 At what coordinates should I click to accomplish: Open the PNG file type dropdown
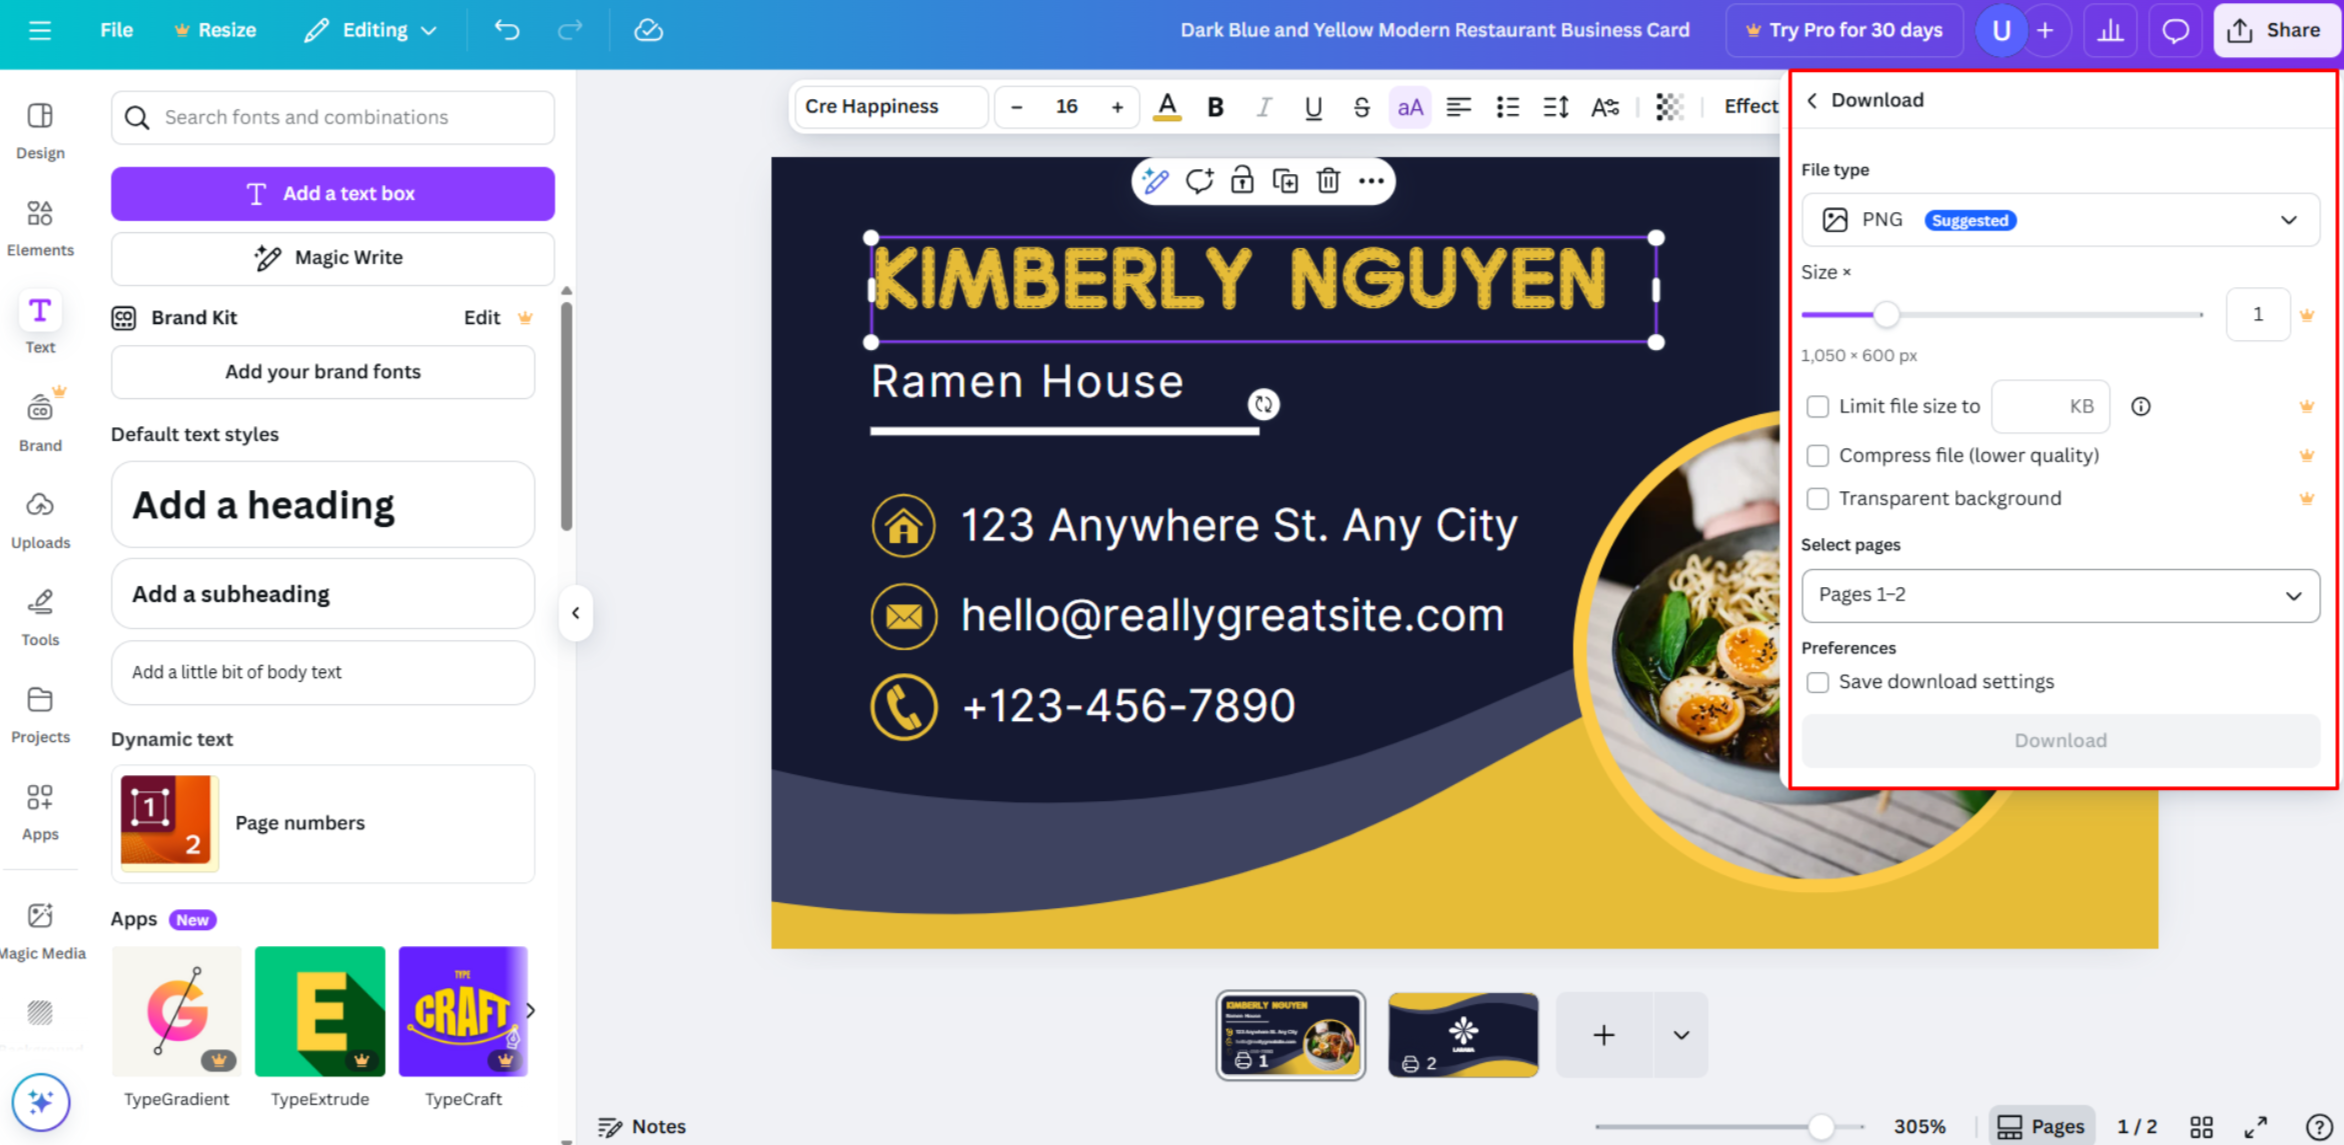(x=2060, y=219)
